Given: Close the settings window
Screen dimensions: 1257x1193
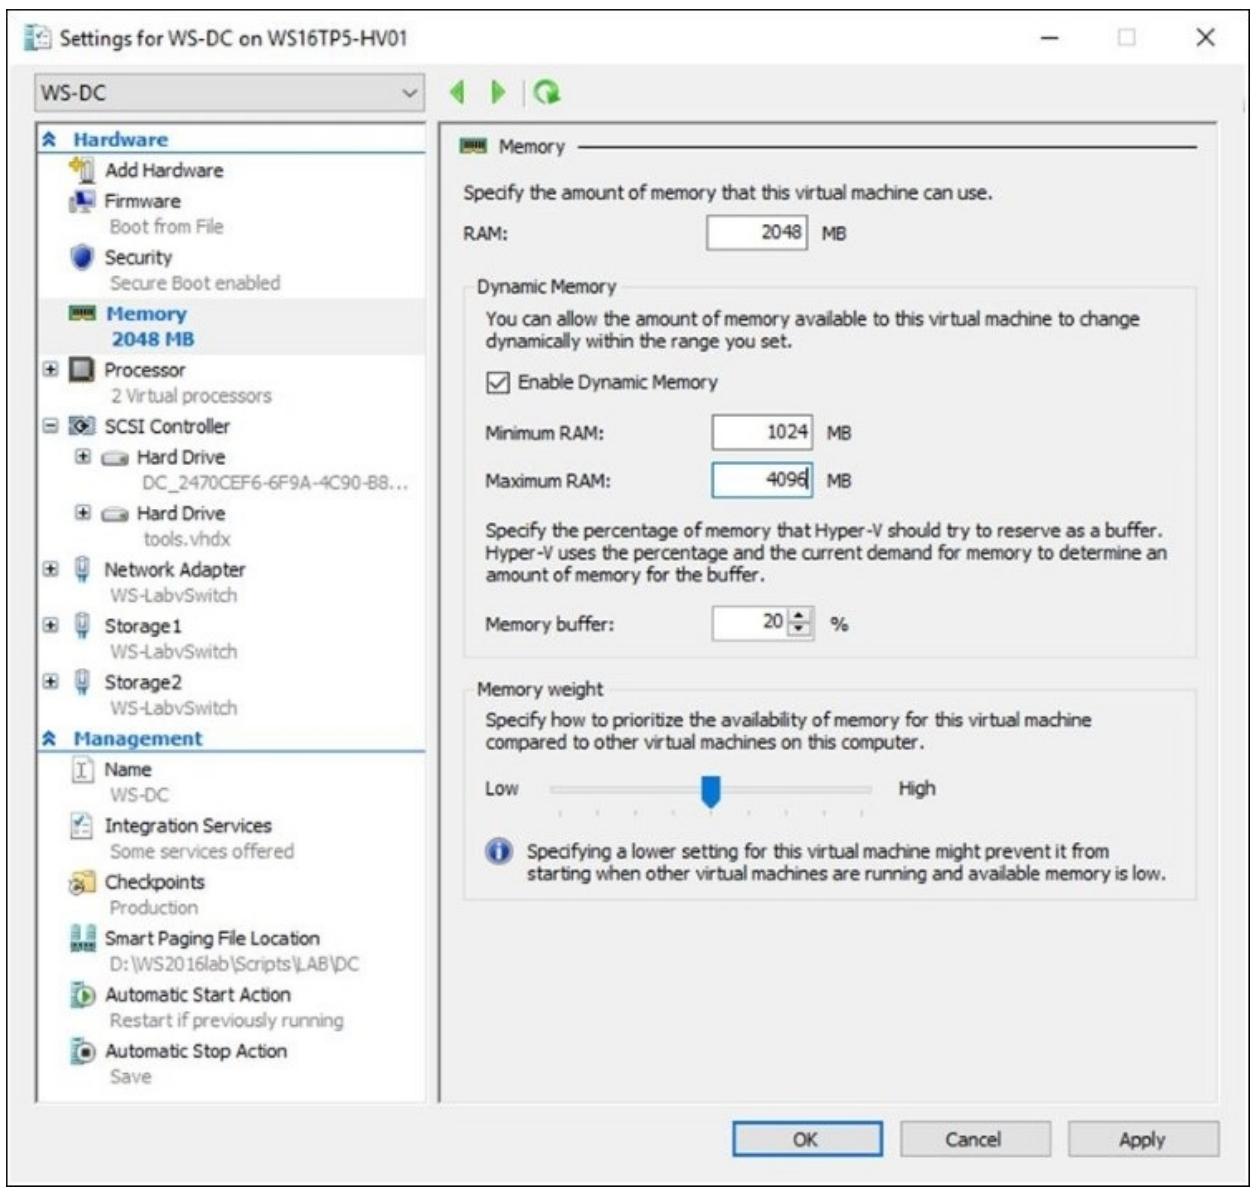Looking at the screenshot, I should [1205, 38].
